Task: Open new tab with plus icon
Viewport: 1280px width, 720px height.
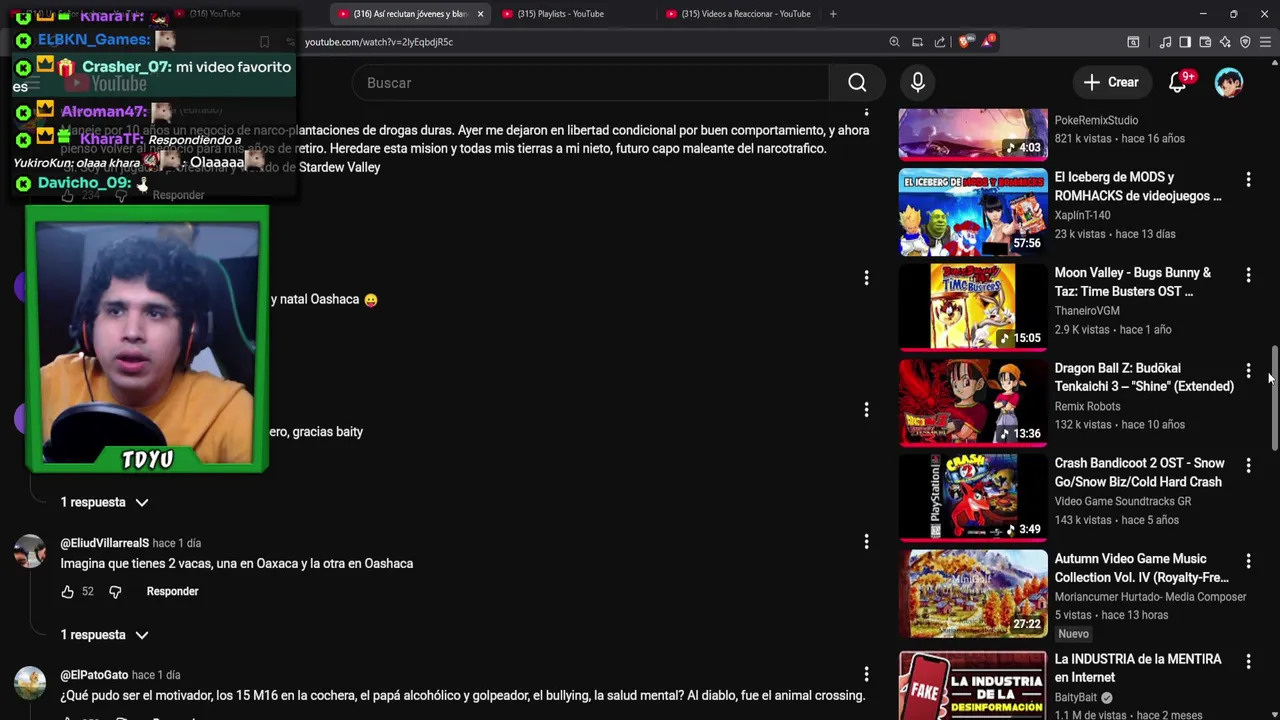Action: (833, 14)
